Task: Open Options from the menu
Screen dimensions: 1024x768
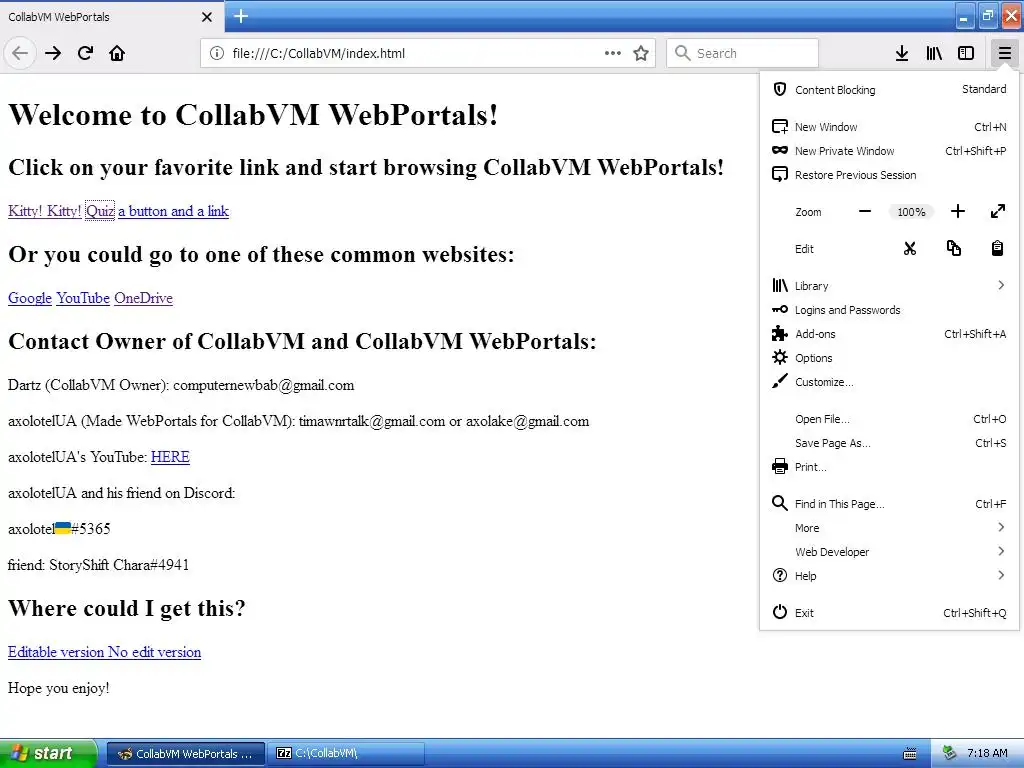Action: pos(889,358)
